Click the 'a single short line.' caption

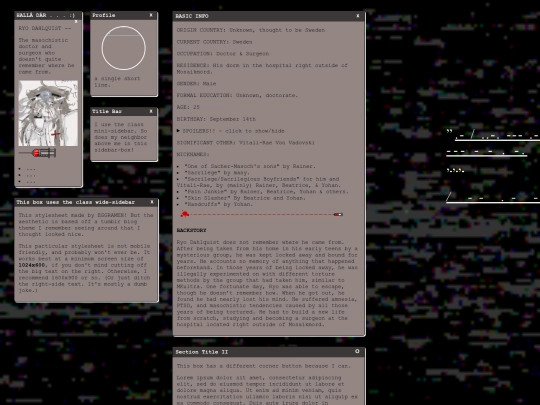pos(117,82)
